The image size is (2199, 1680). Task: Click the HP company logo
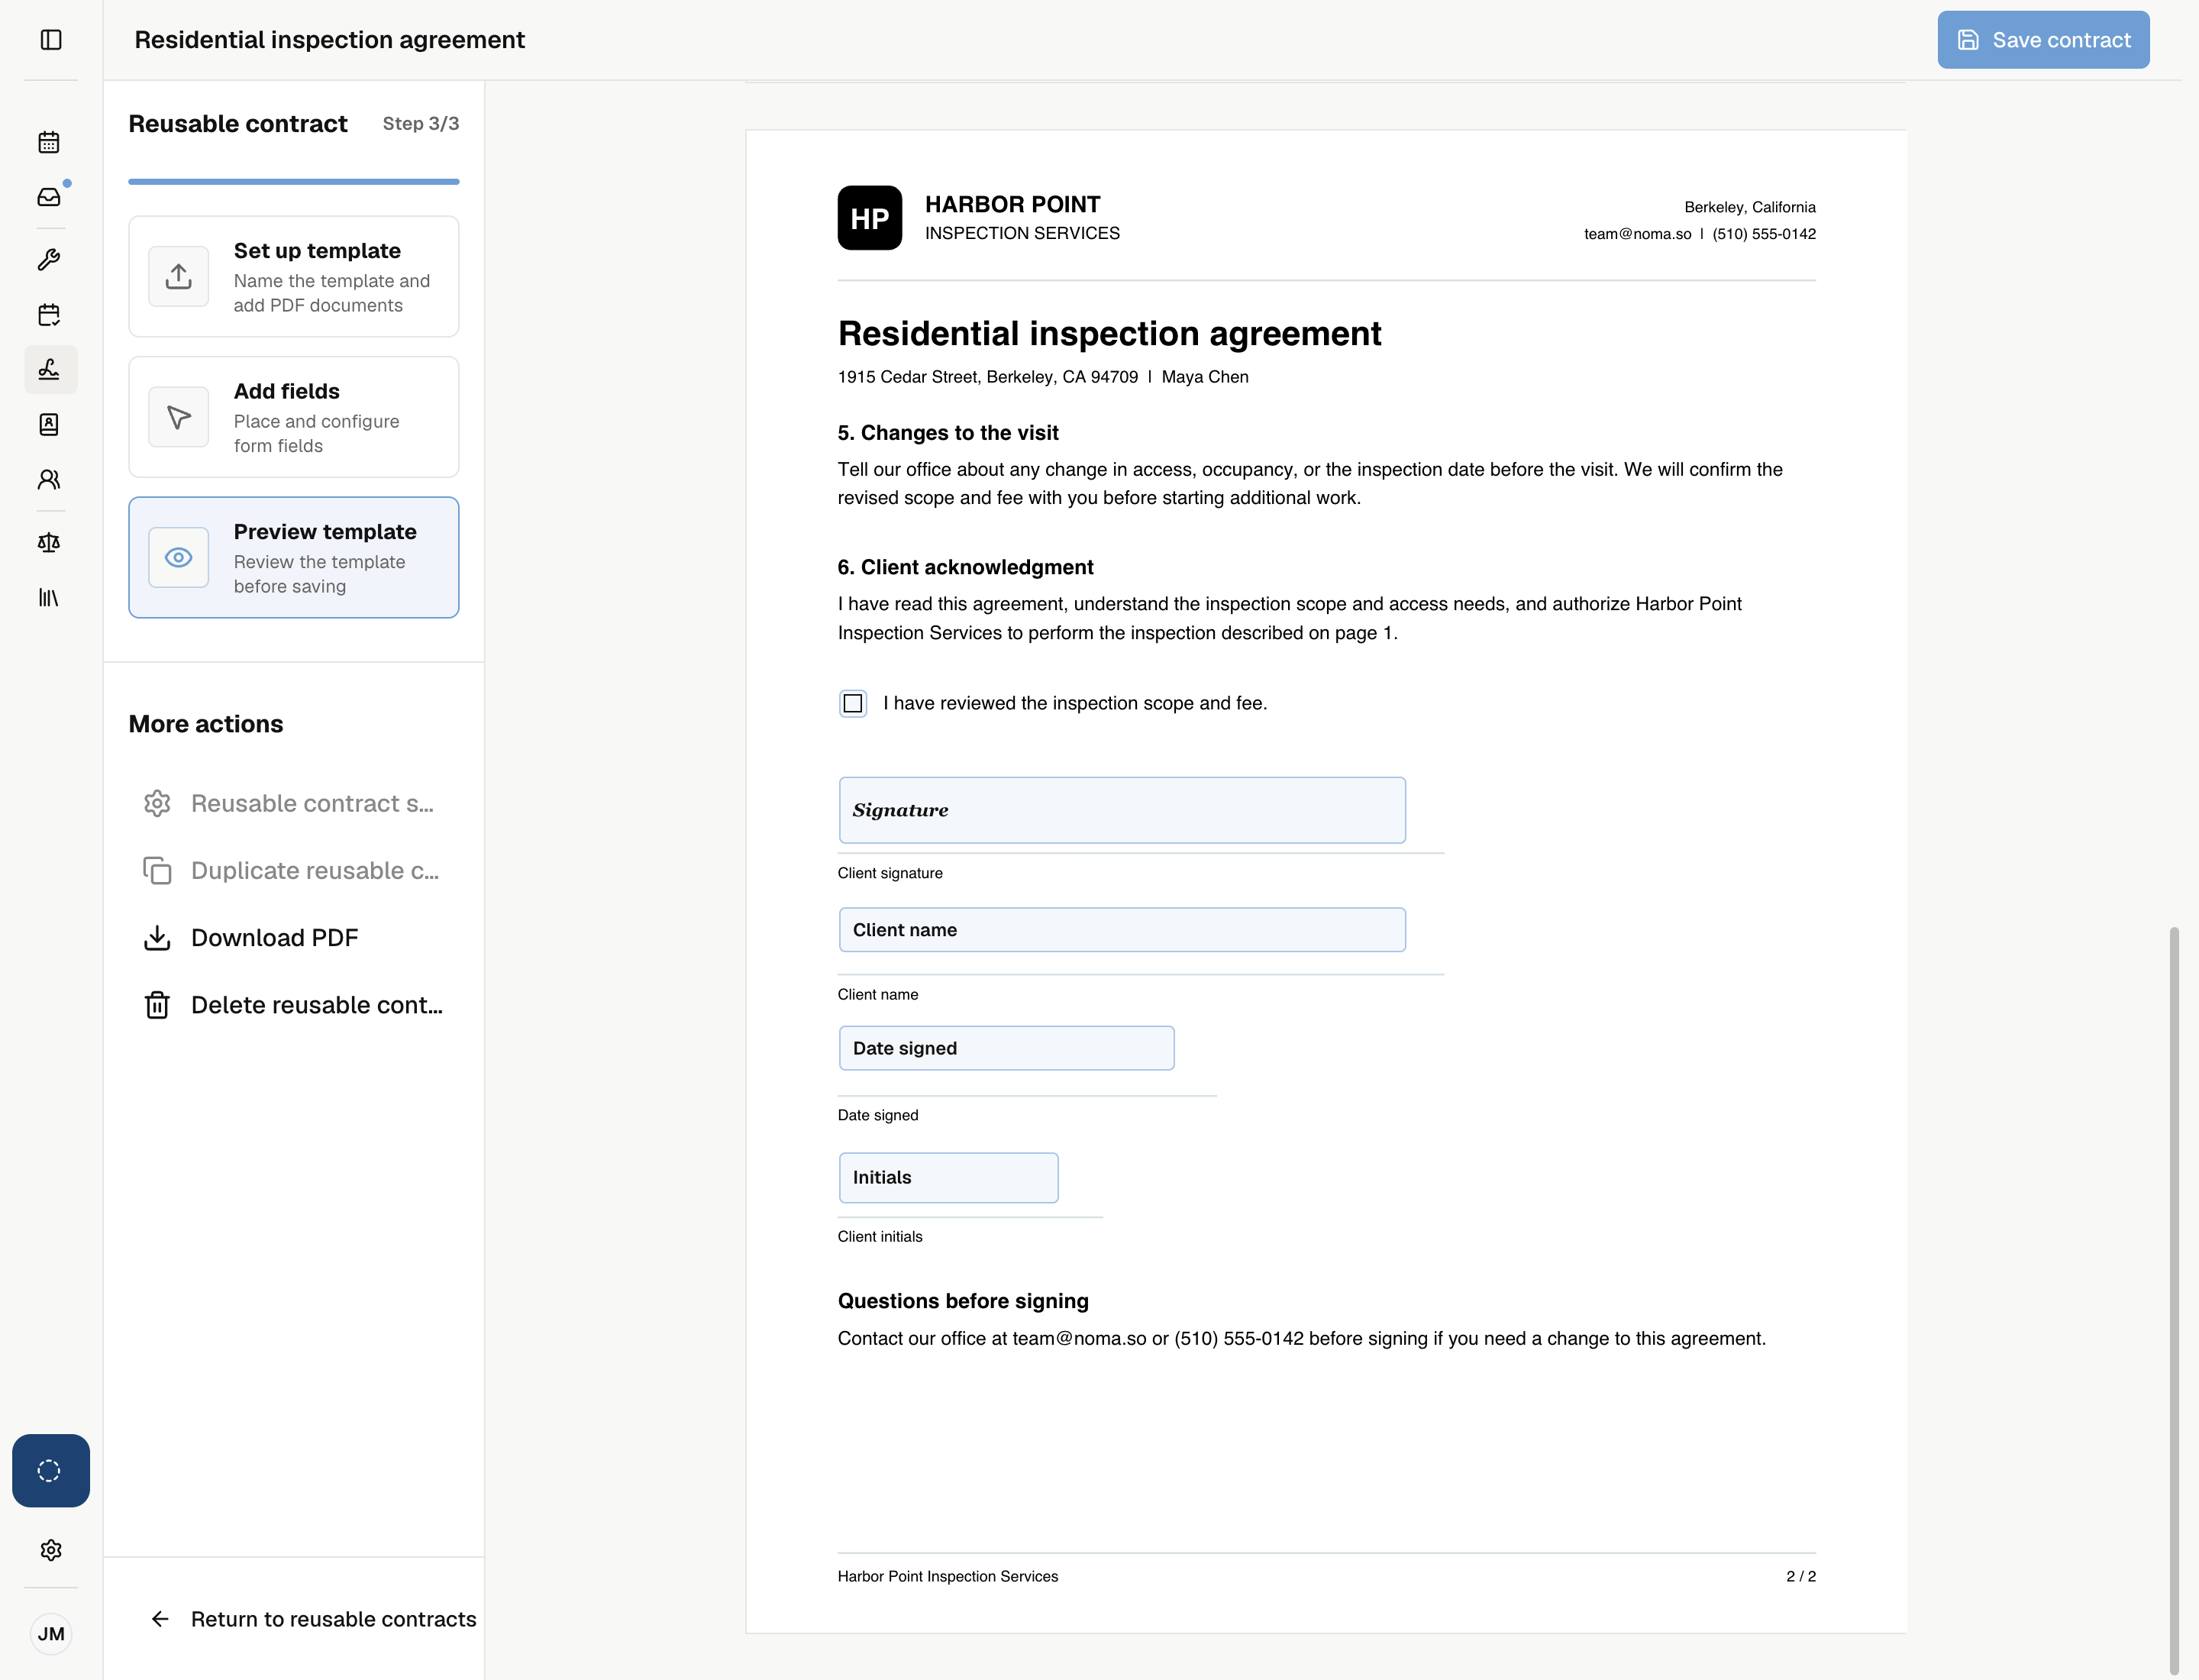coord(870,218)
